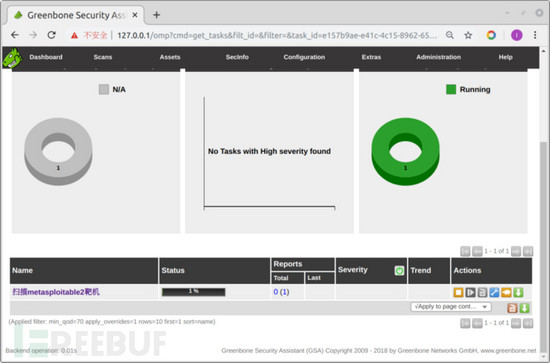Stop the running metasploitable2 scan task
The width and height of the screenshot is (550, 363).
pos(458,292)
